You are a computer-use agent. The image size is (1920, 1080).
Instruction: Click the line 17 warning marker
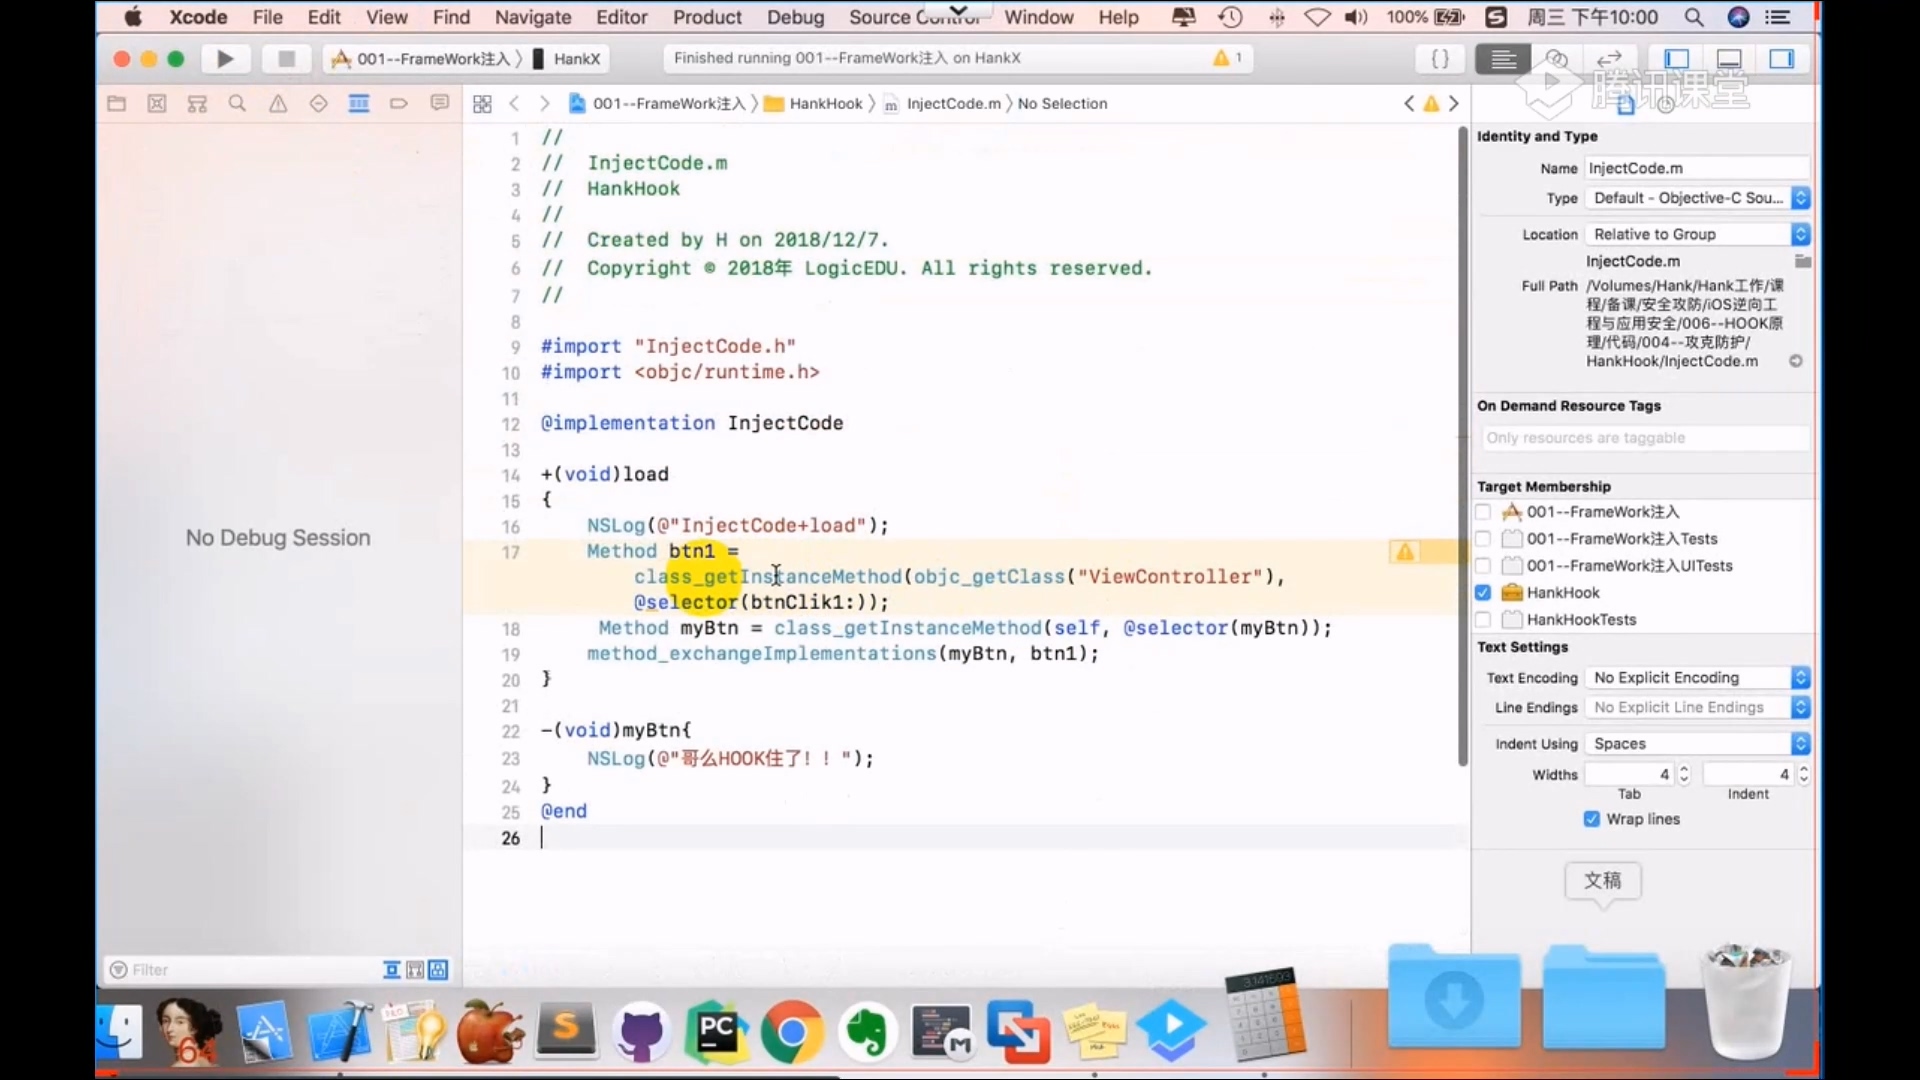(x=1405, y=552)
